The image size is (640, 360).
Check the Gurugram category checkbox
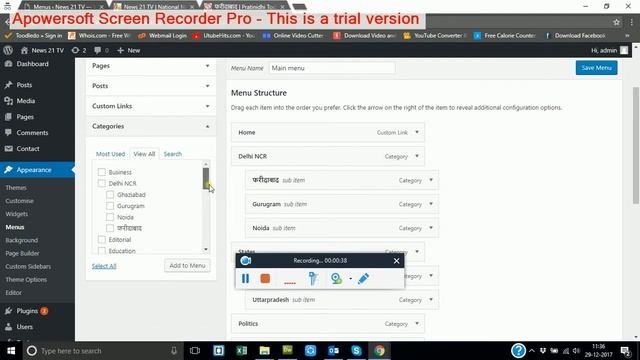110,206
